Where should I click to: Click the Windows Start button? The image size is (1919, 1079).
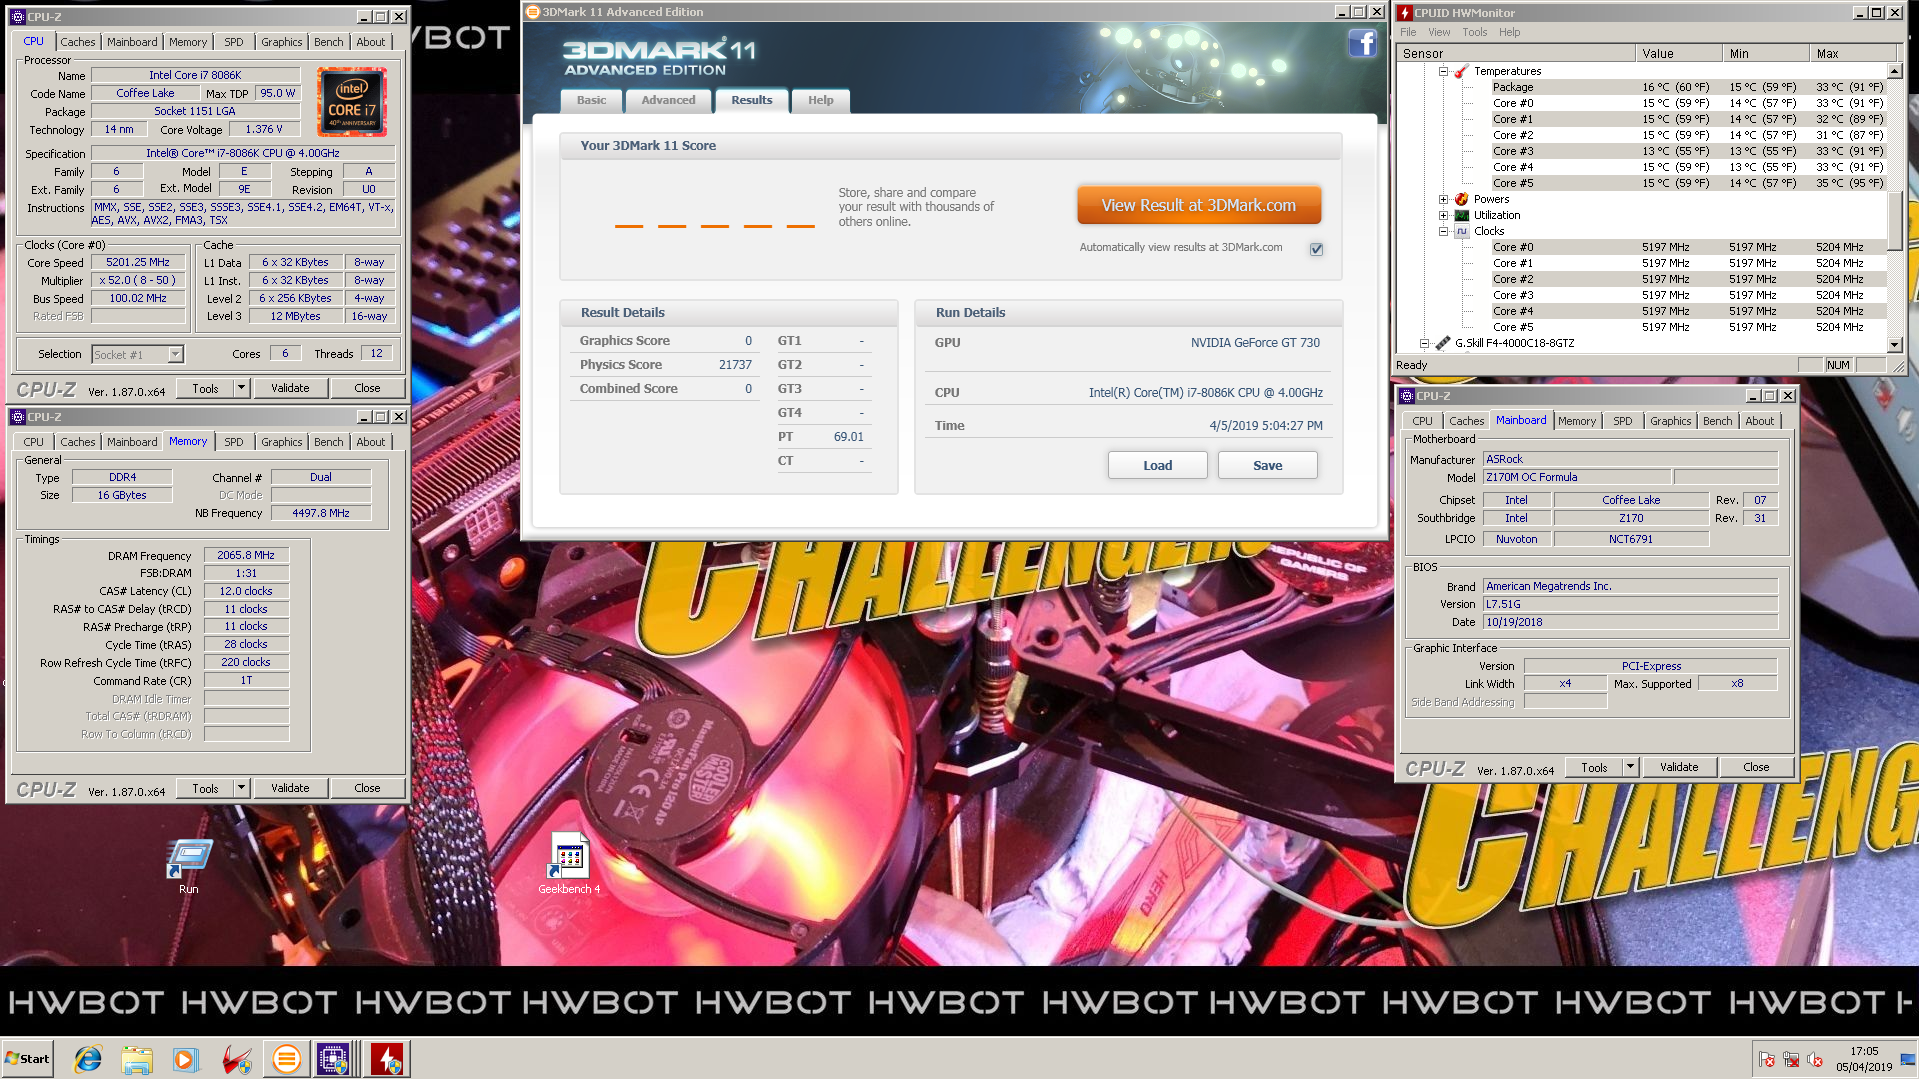click(x=28, y=1059)
